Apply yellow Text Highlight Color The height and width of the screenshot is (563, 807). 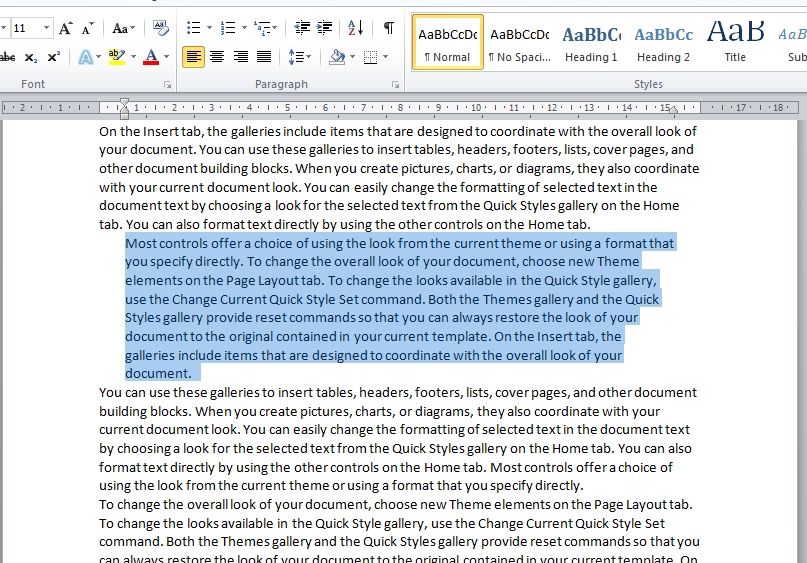[x=117, y=57]
